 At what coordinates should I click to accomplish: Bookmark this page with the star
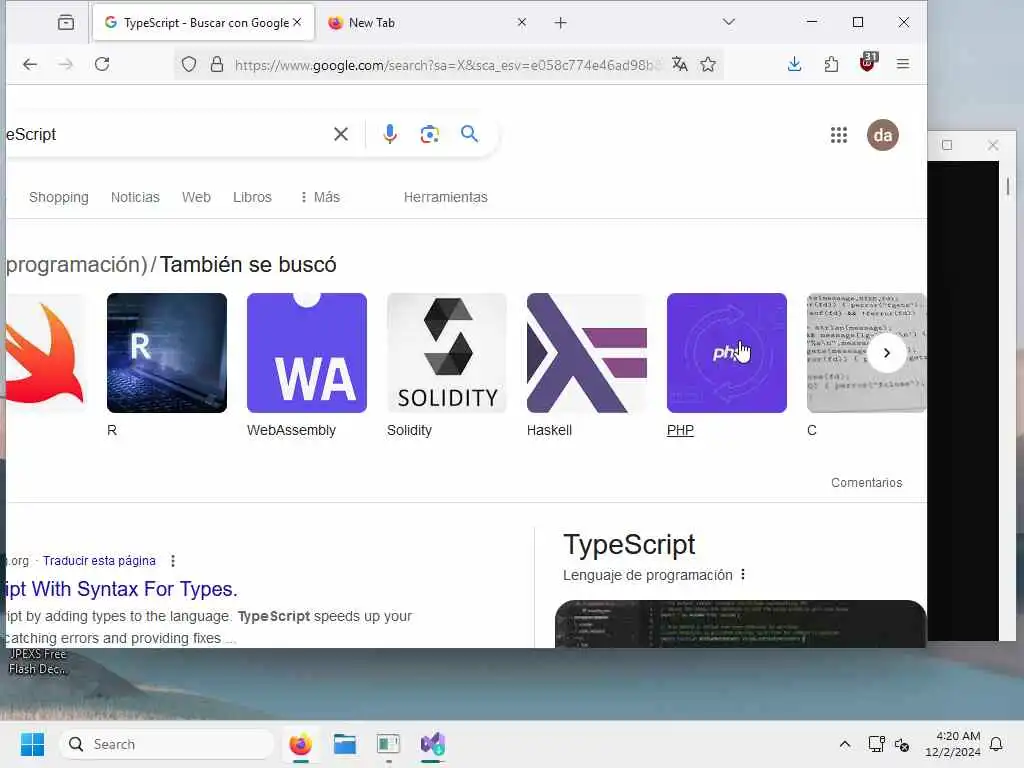click(x=708, y=64)
